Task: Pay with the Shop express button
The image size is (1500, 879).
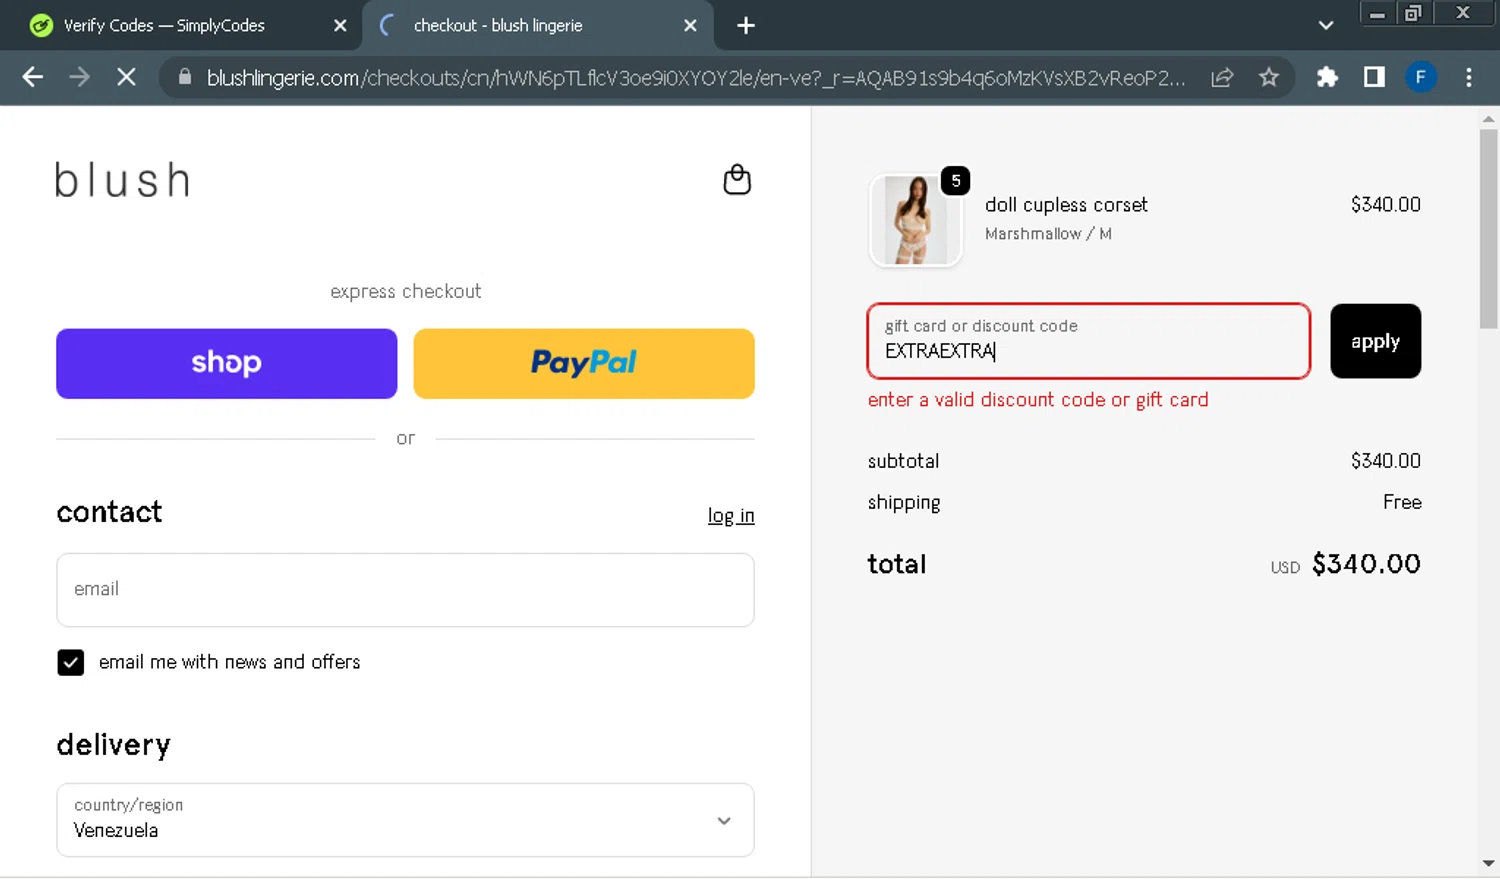Action: click(x=226, y=363)
